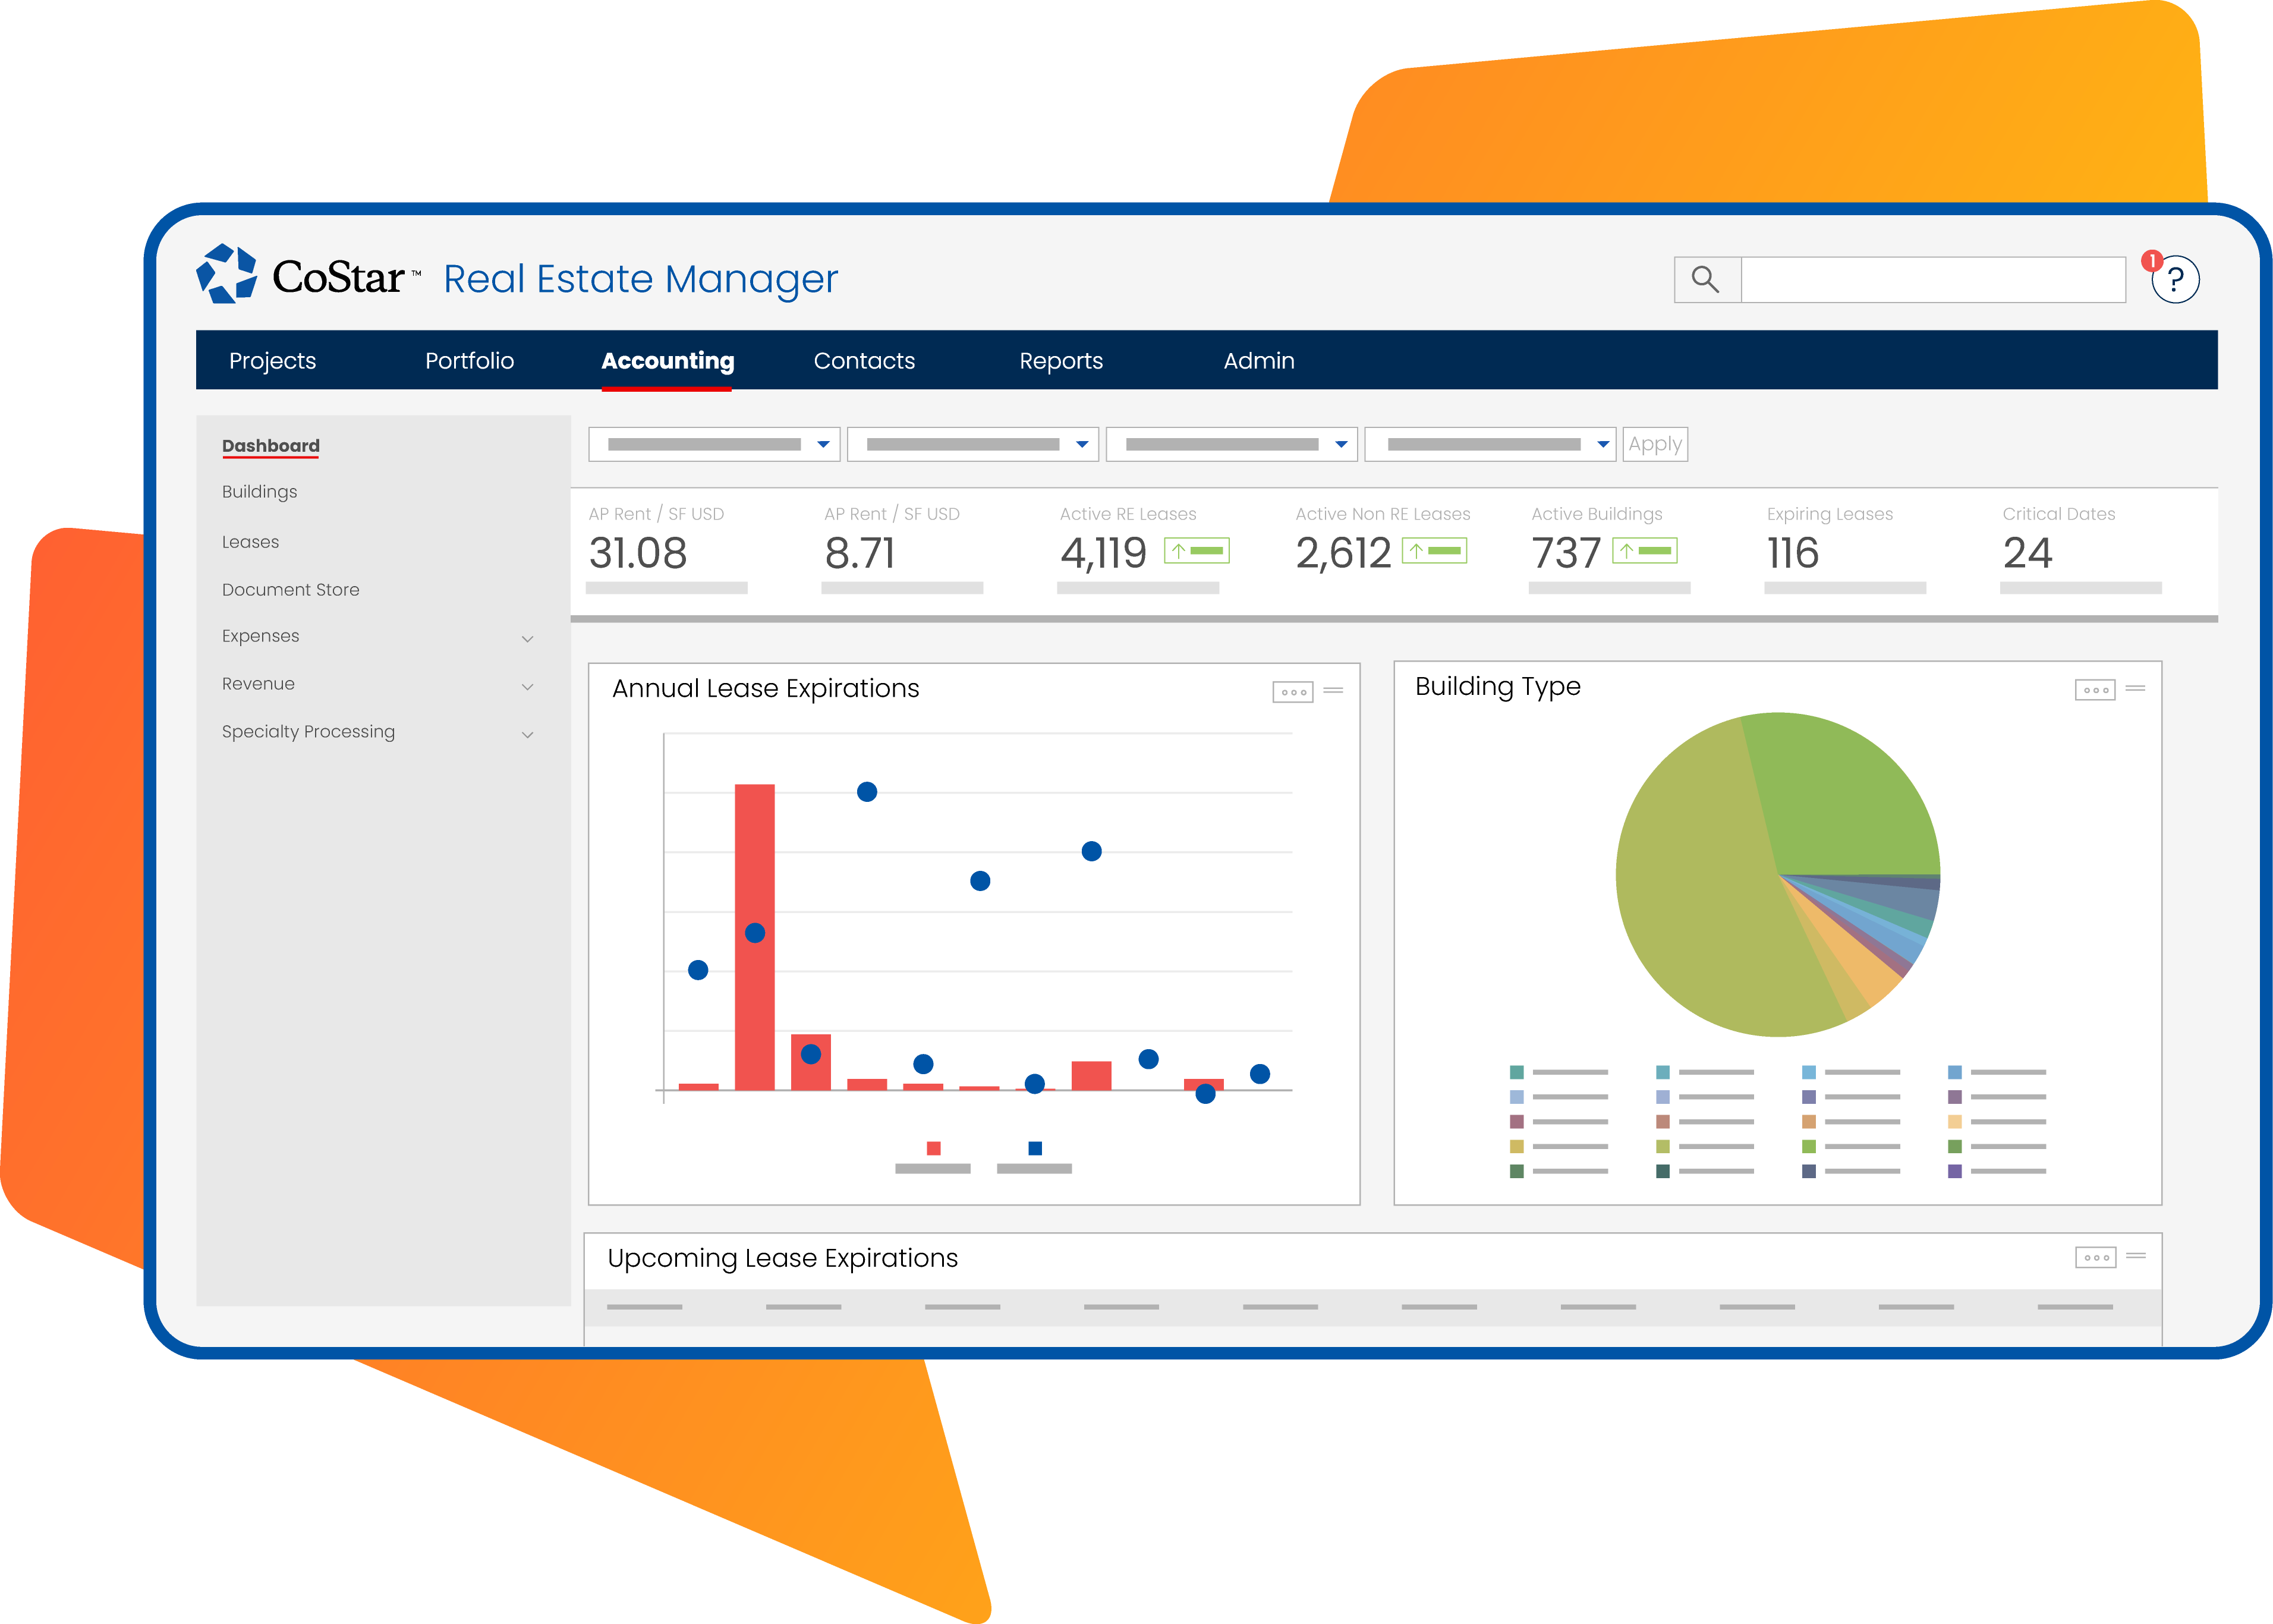2273x1624 pixels.
Task: Switch to the Portfolio tab
Action: (469, 361)
